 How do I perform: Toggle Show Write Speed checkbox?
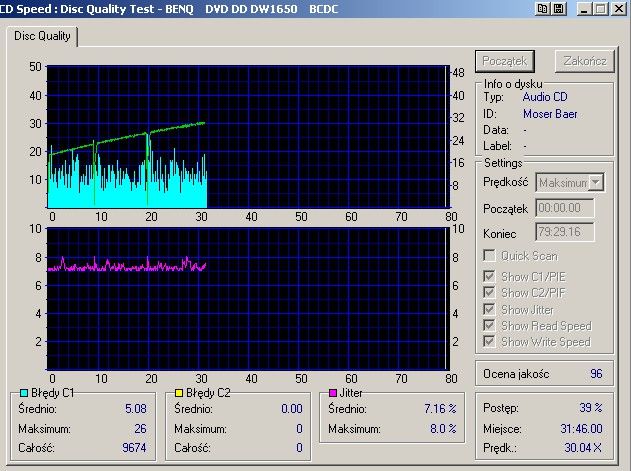coord(489,341)
